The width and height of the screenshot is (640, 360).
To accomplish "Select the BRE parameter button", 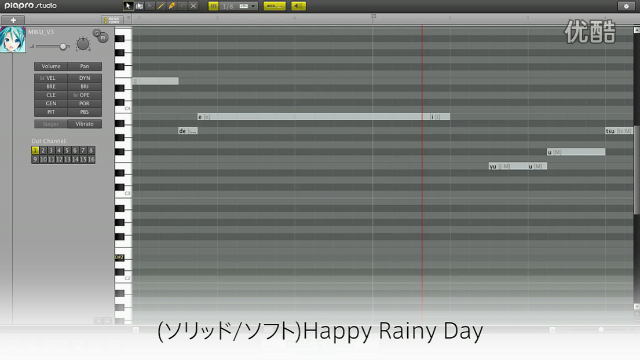I will [51, 87].
